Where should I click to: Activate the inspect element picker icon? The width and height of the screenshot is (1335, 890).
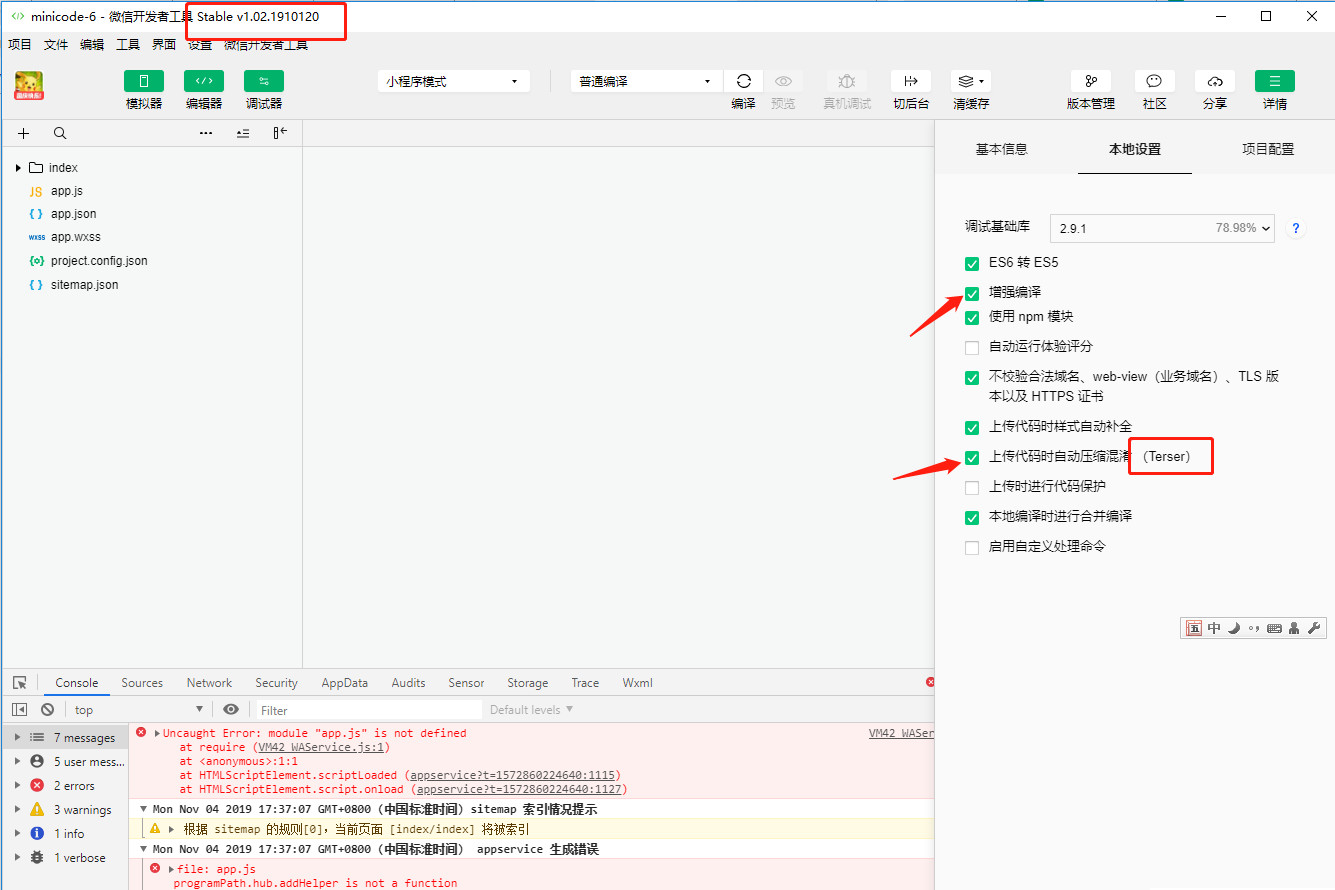19,683
